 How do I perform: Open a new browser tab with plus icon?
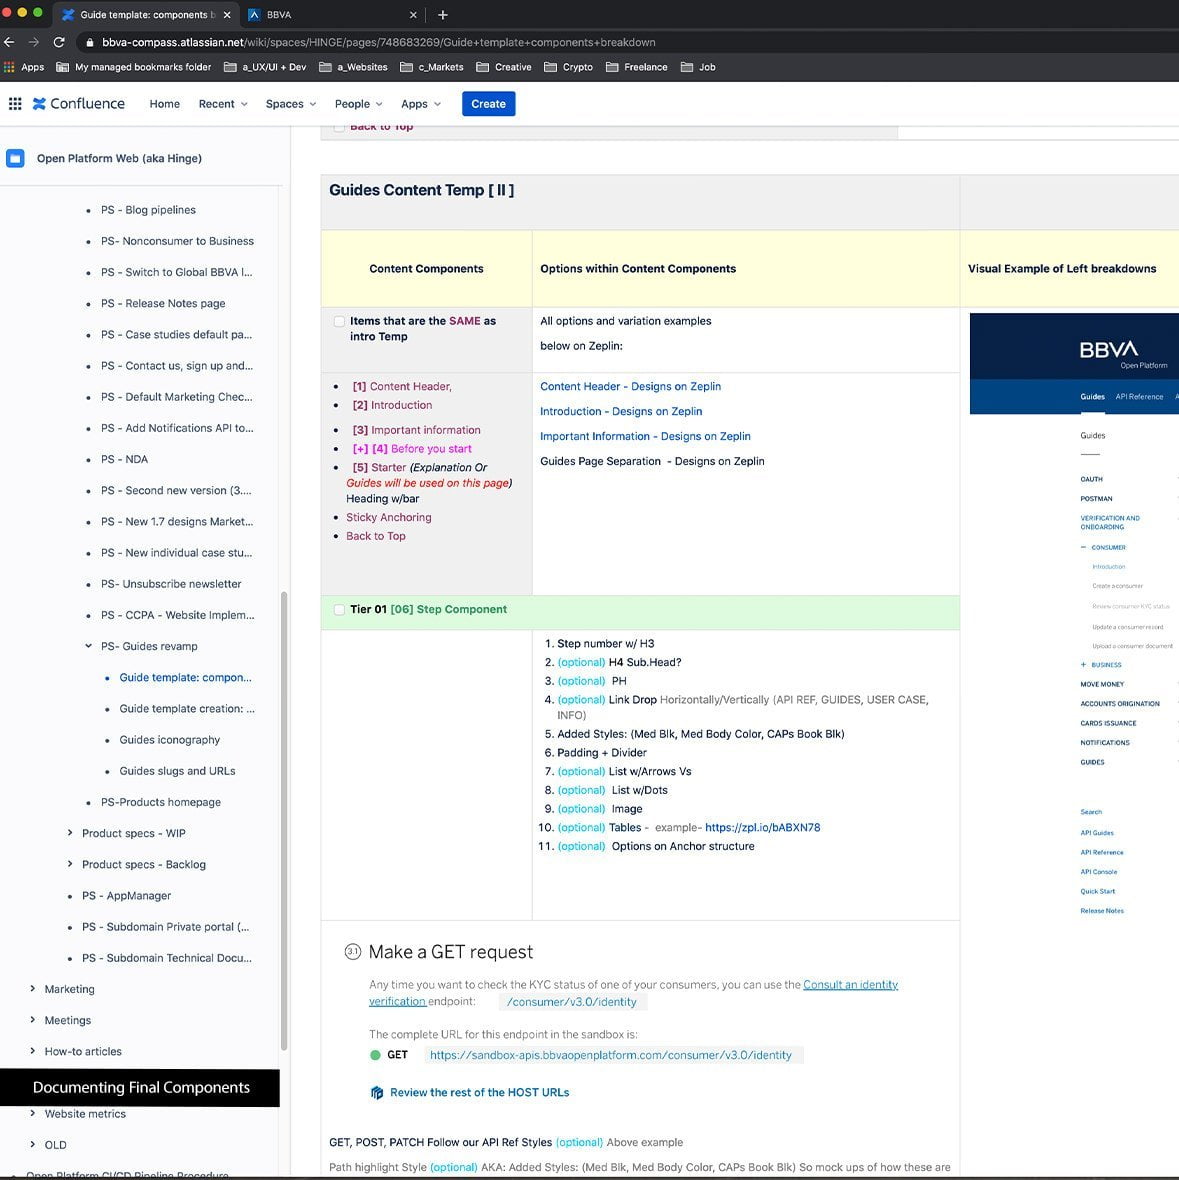[x=443, y=15]
